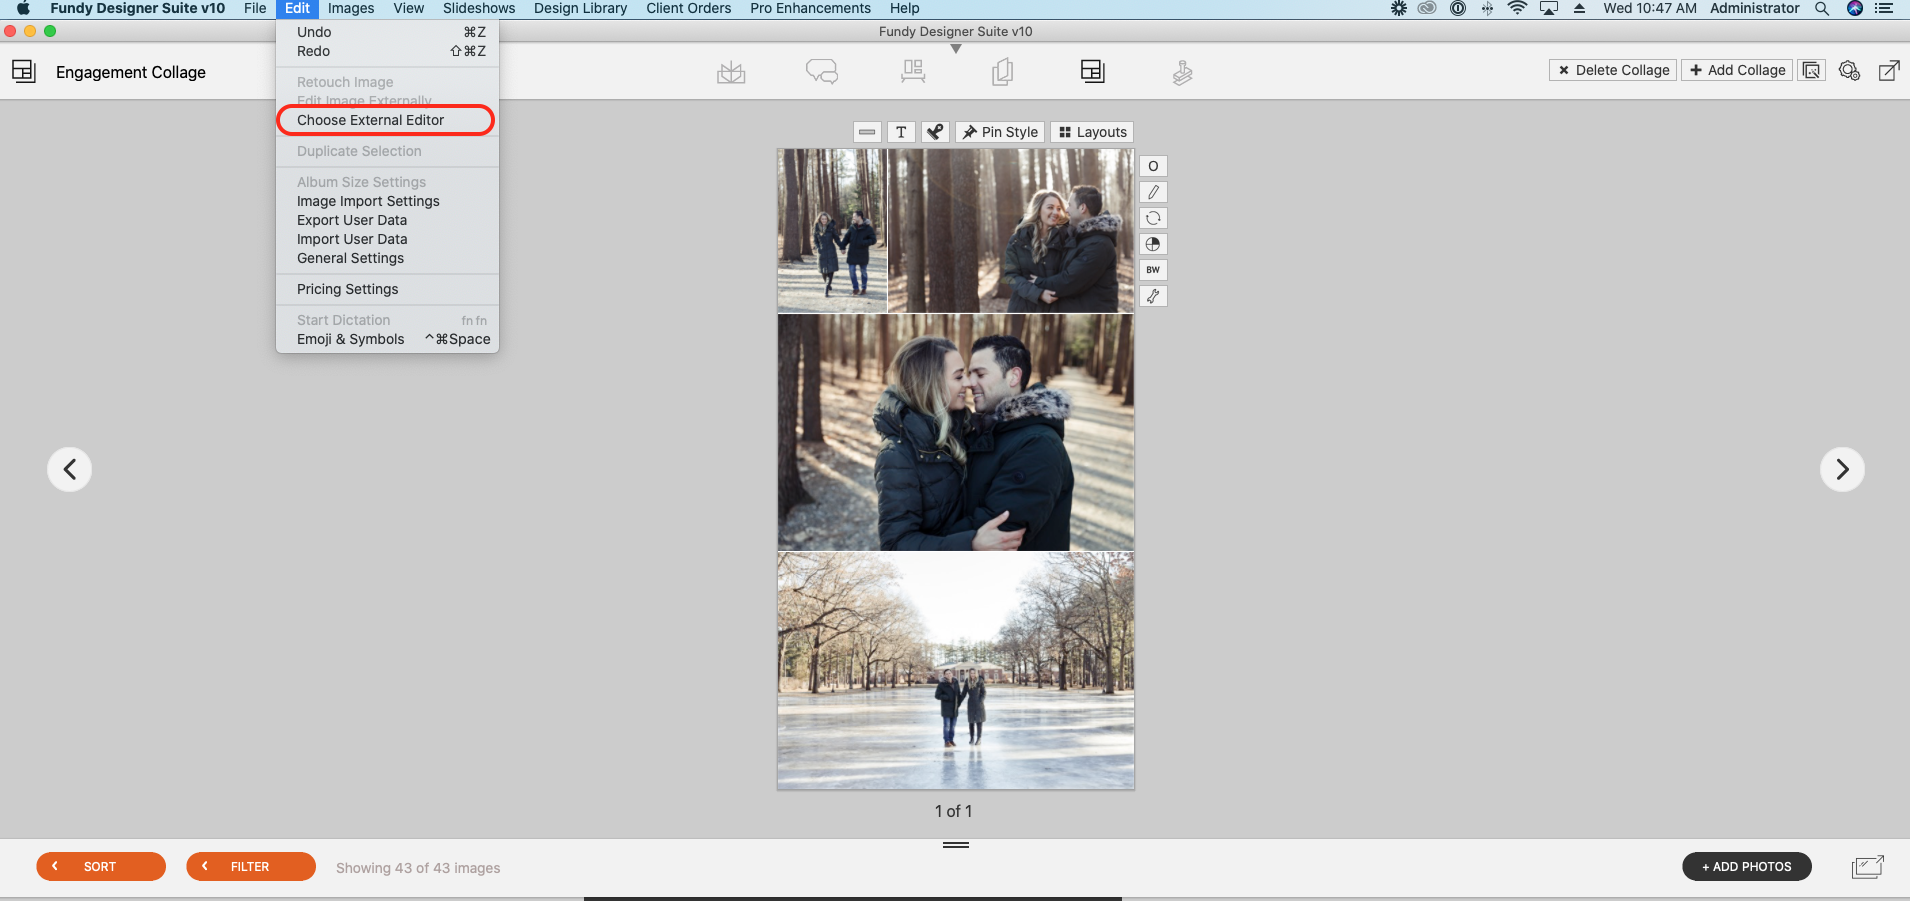Click the rotate arrows icon beside collage
This screenshot has width=1910, height=901.
(1153, 218)
